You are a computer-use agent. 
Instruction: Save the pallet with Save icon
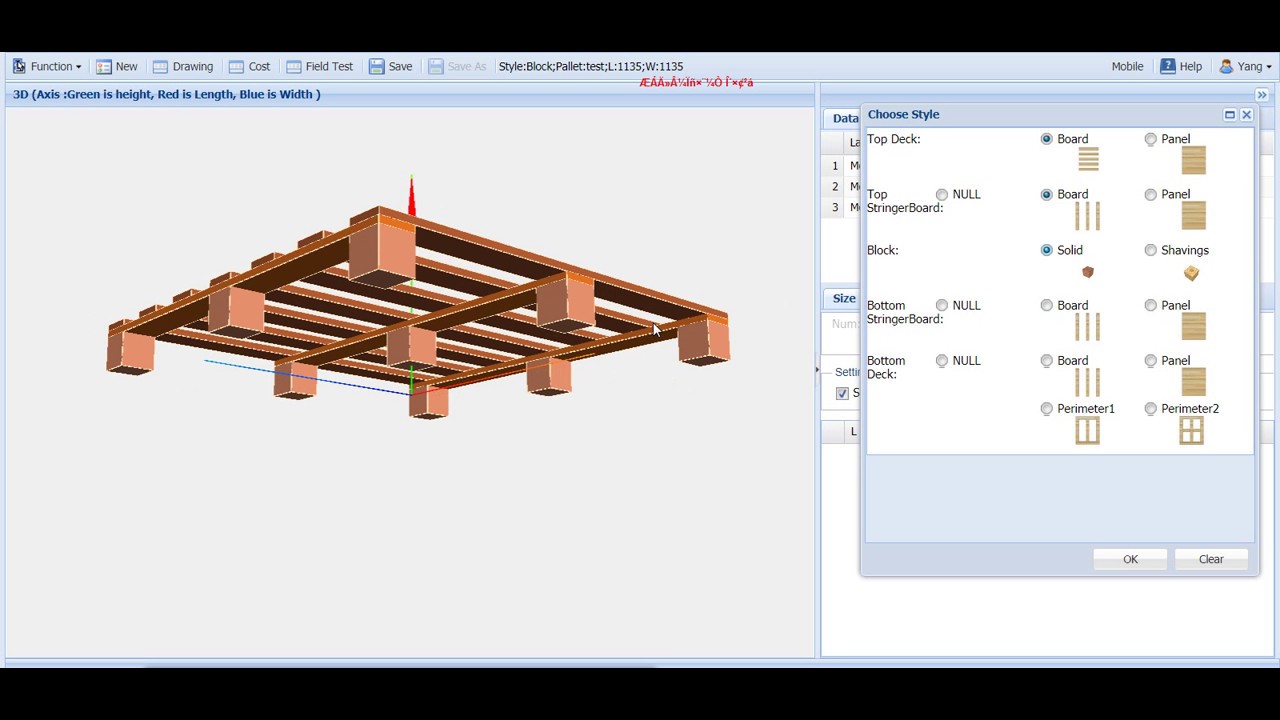pyautogui.click(x=377, y=67)
